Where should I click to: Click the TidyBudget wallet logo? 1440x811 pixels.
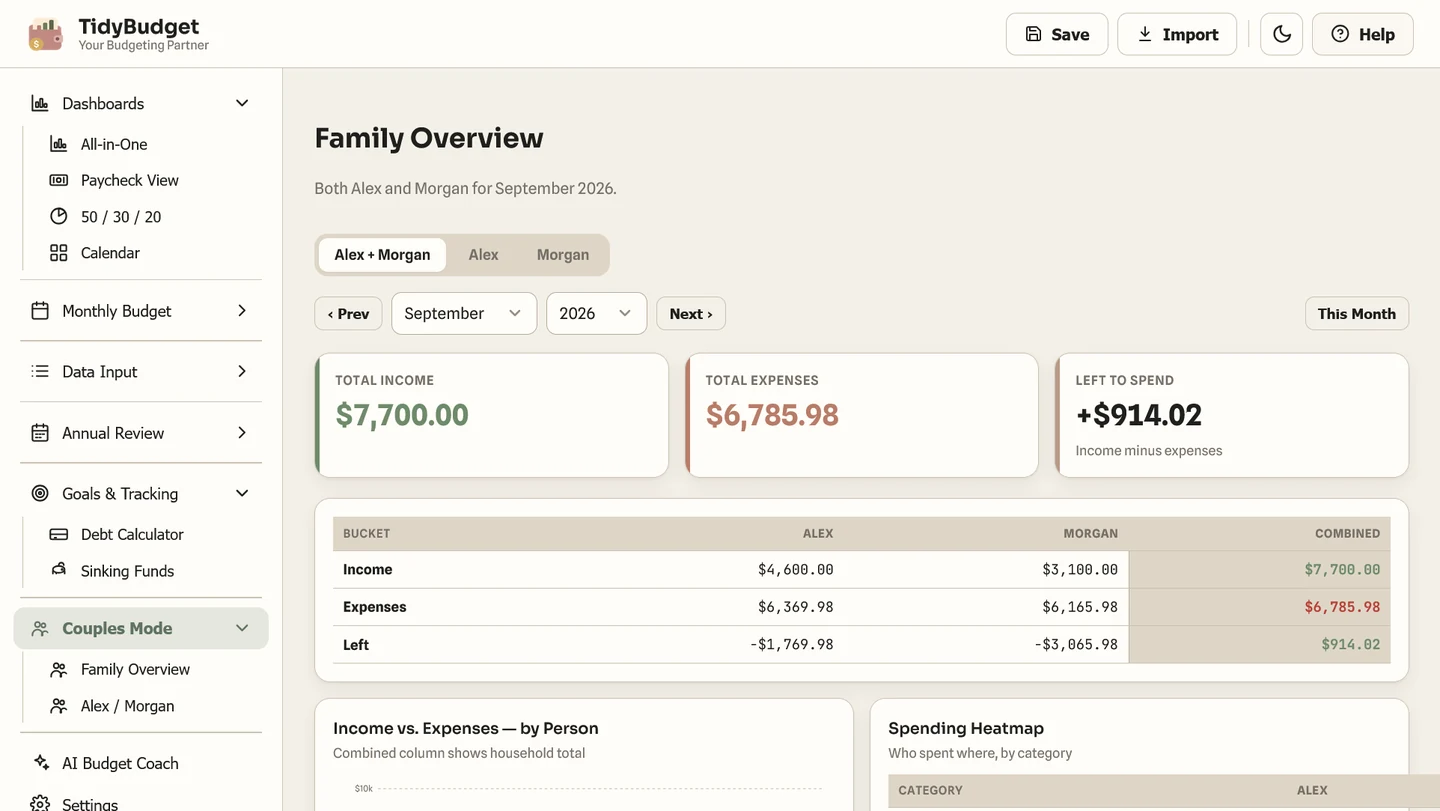[x=45, y=34]
